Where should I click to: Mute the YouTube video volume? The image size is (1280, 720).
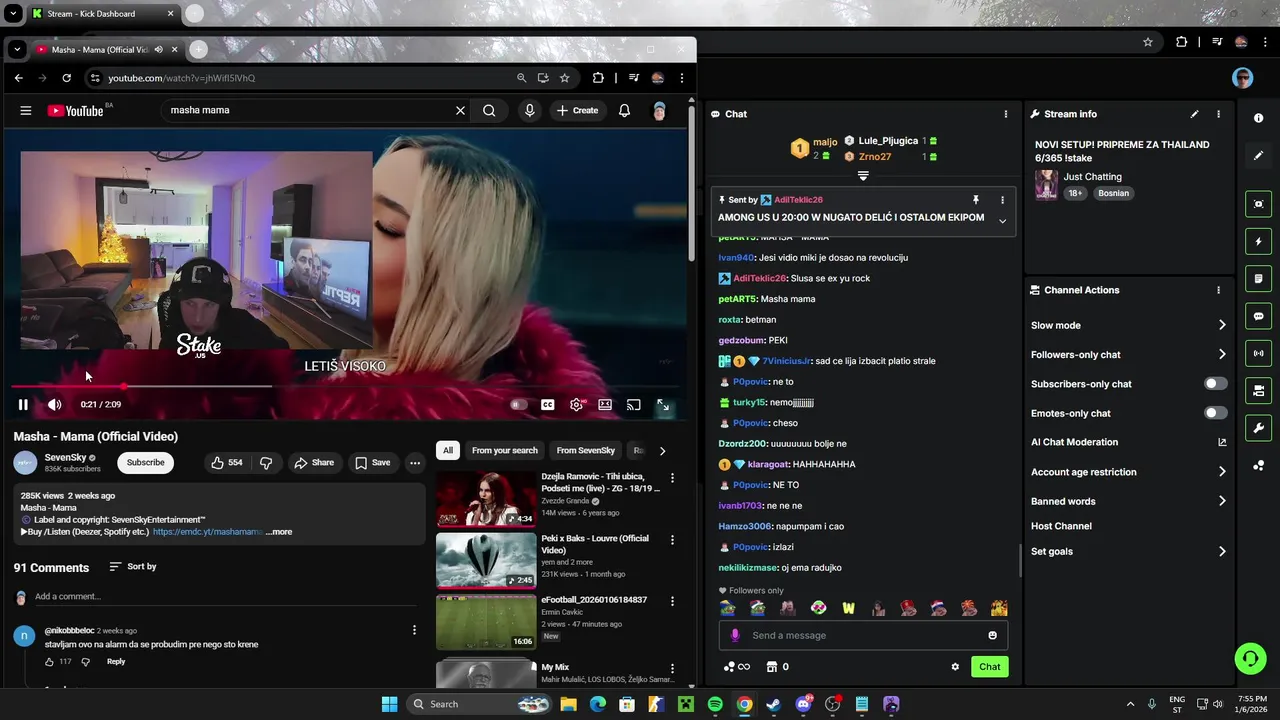(54, 405)
